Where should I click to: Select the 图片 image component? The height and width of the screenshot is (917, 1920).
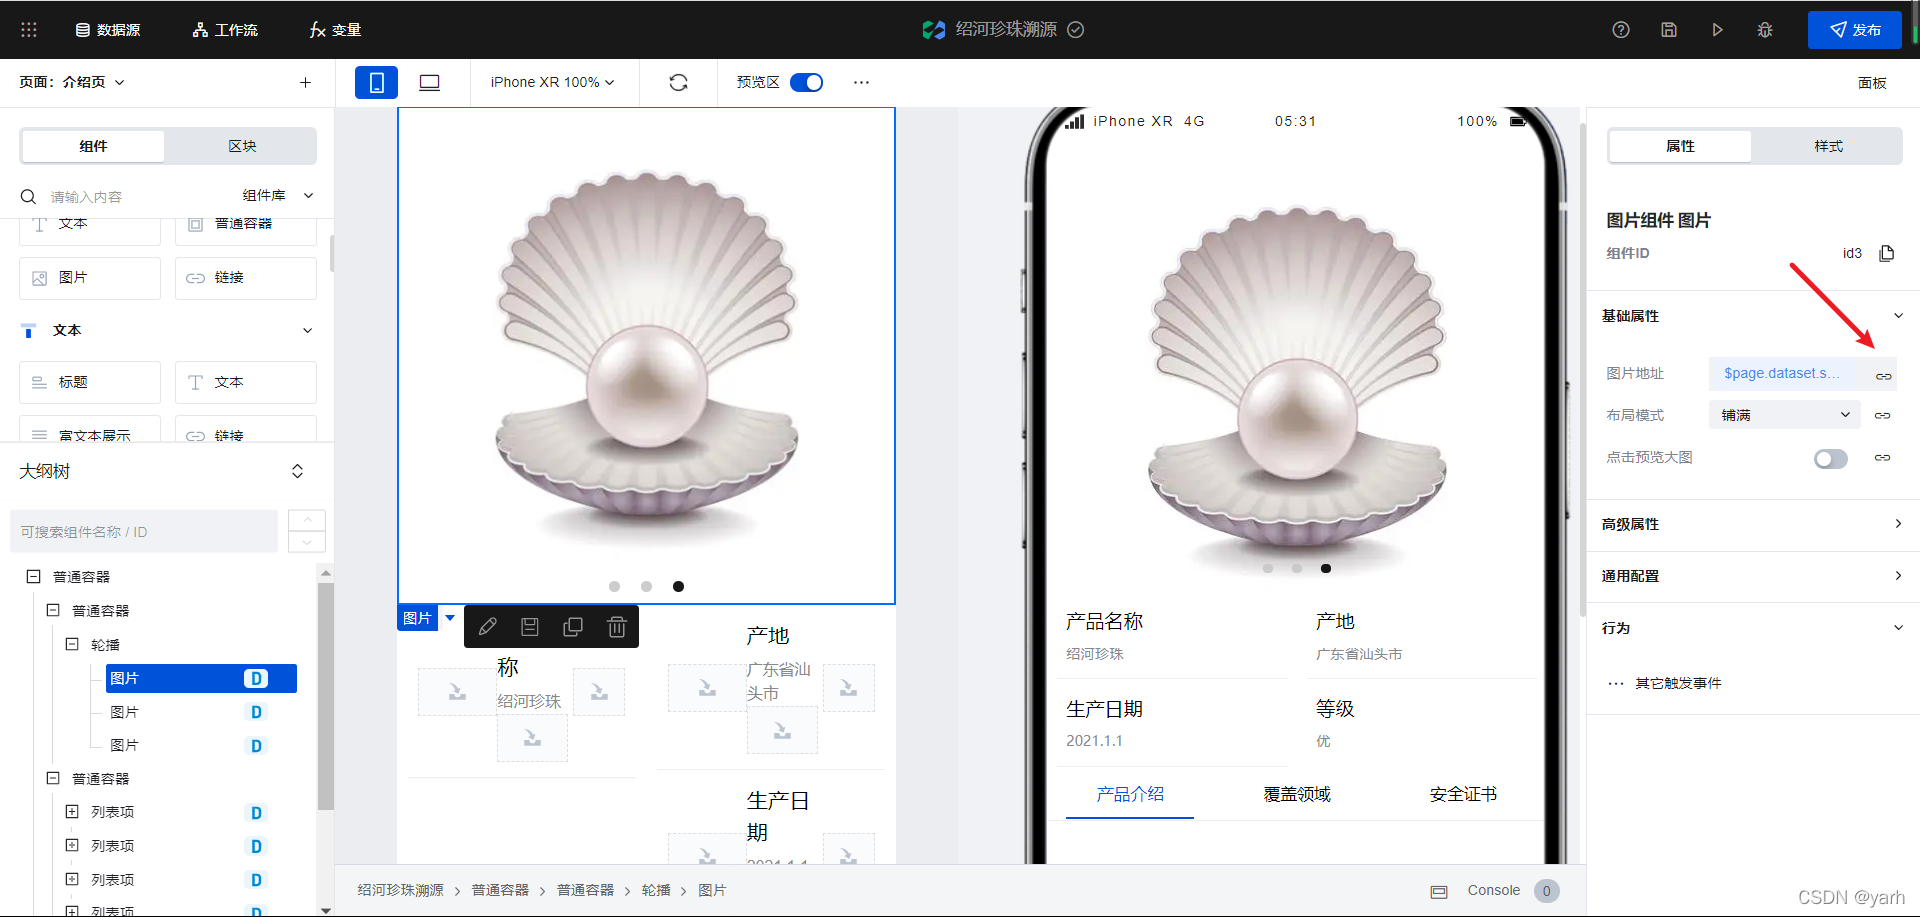[x=90, y=278]
